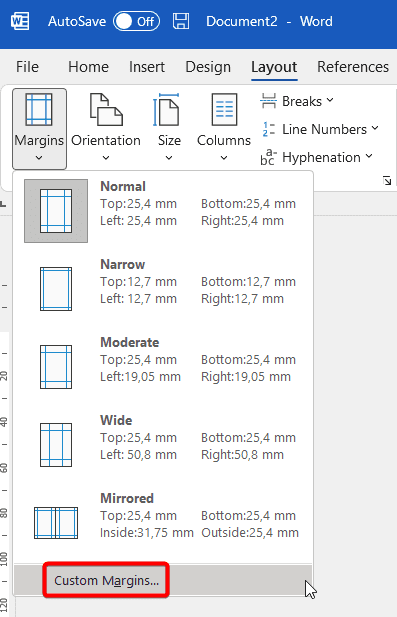Image resolution: width=397 pixels, height=617 pixels.
Task: Click the Line Numbers icon
Action: tap(268, 129)
